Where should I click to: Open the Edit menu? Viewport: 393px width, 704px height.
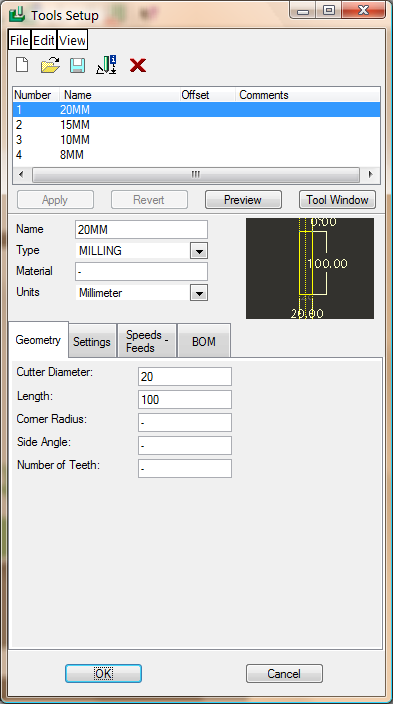point(44,40)
